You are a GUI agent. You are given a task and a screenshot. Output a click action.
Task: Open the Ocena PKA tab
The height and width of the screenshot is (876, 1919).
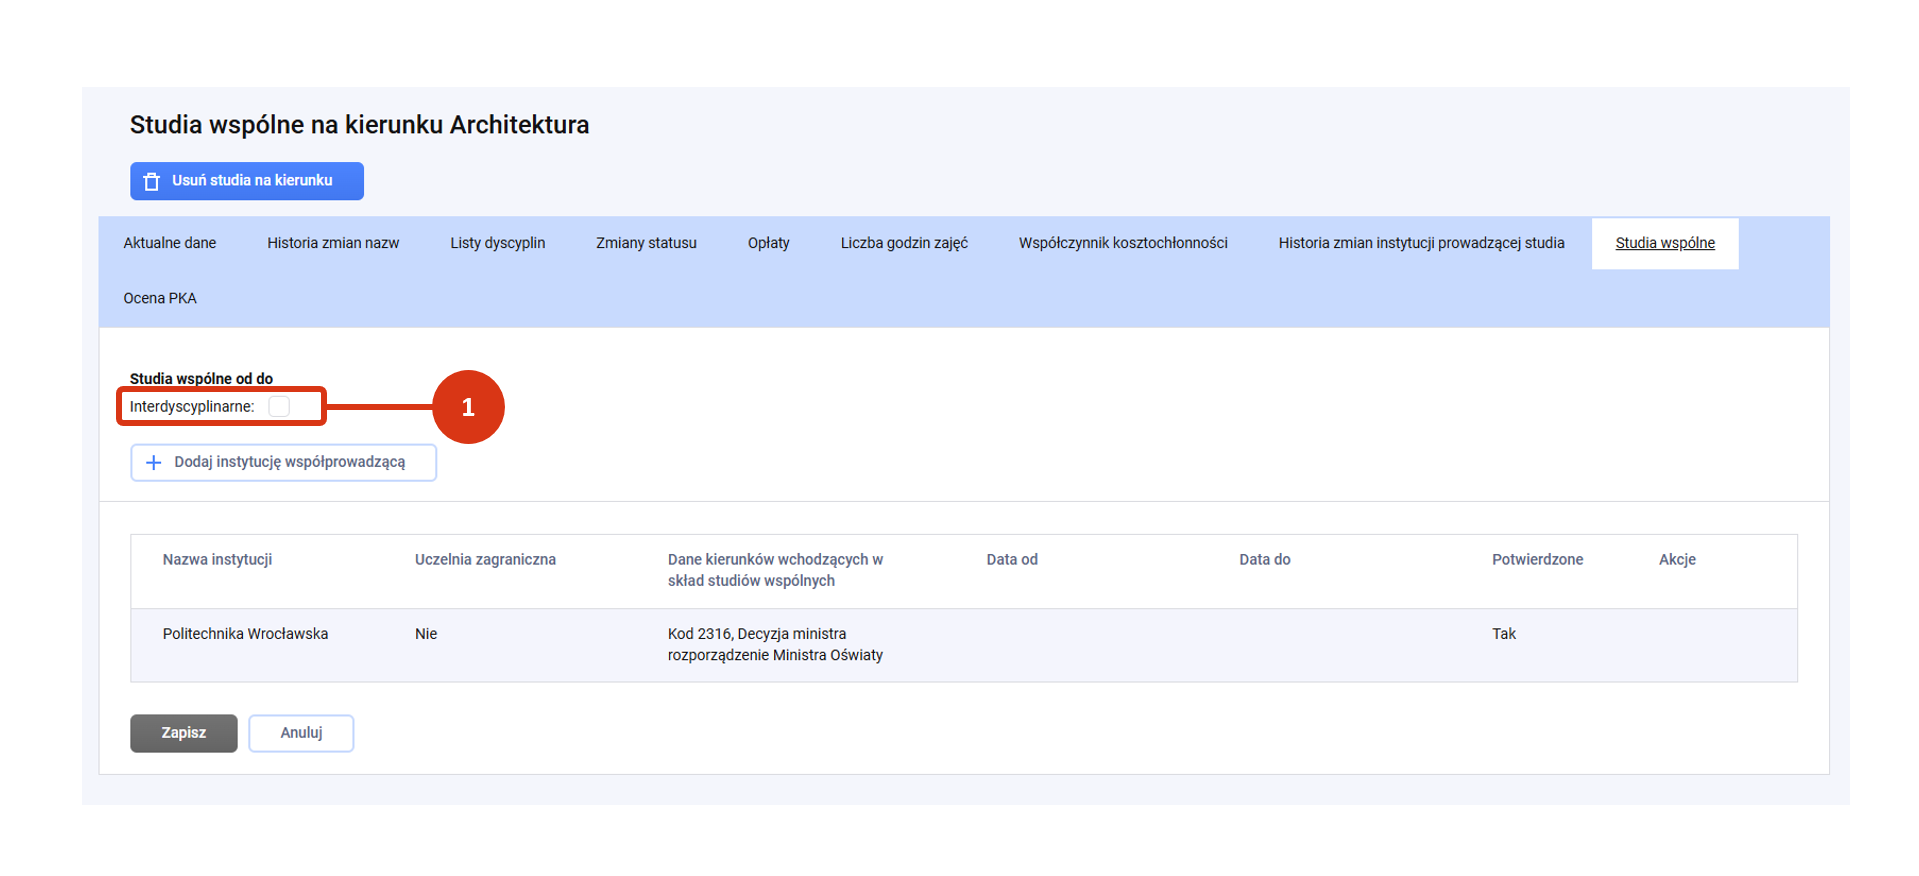point(160,298)
